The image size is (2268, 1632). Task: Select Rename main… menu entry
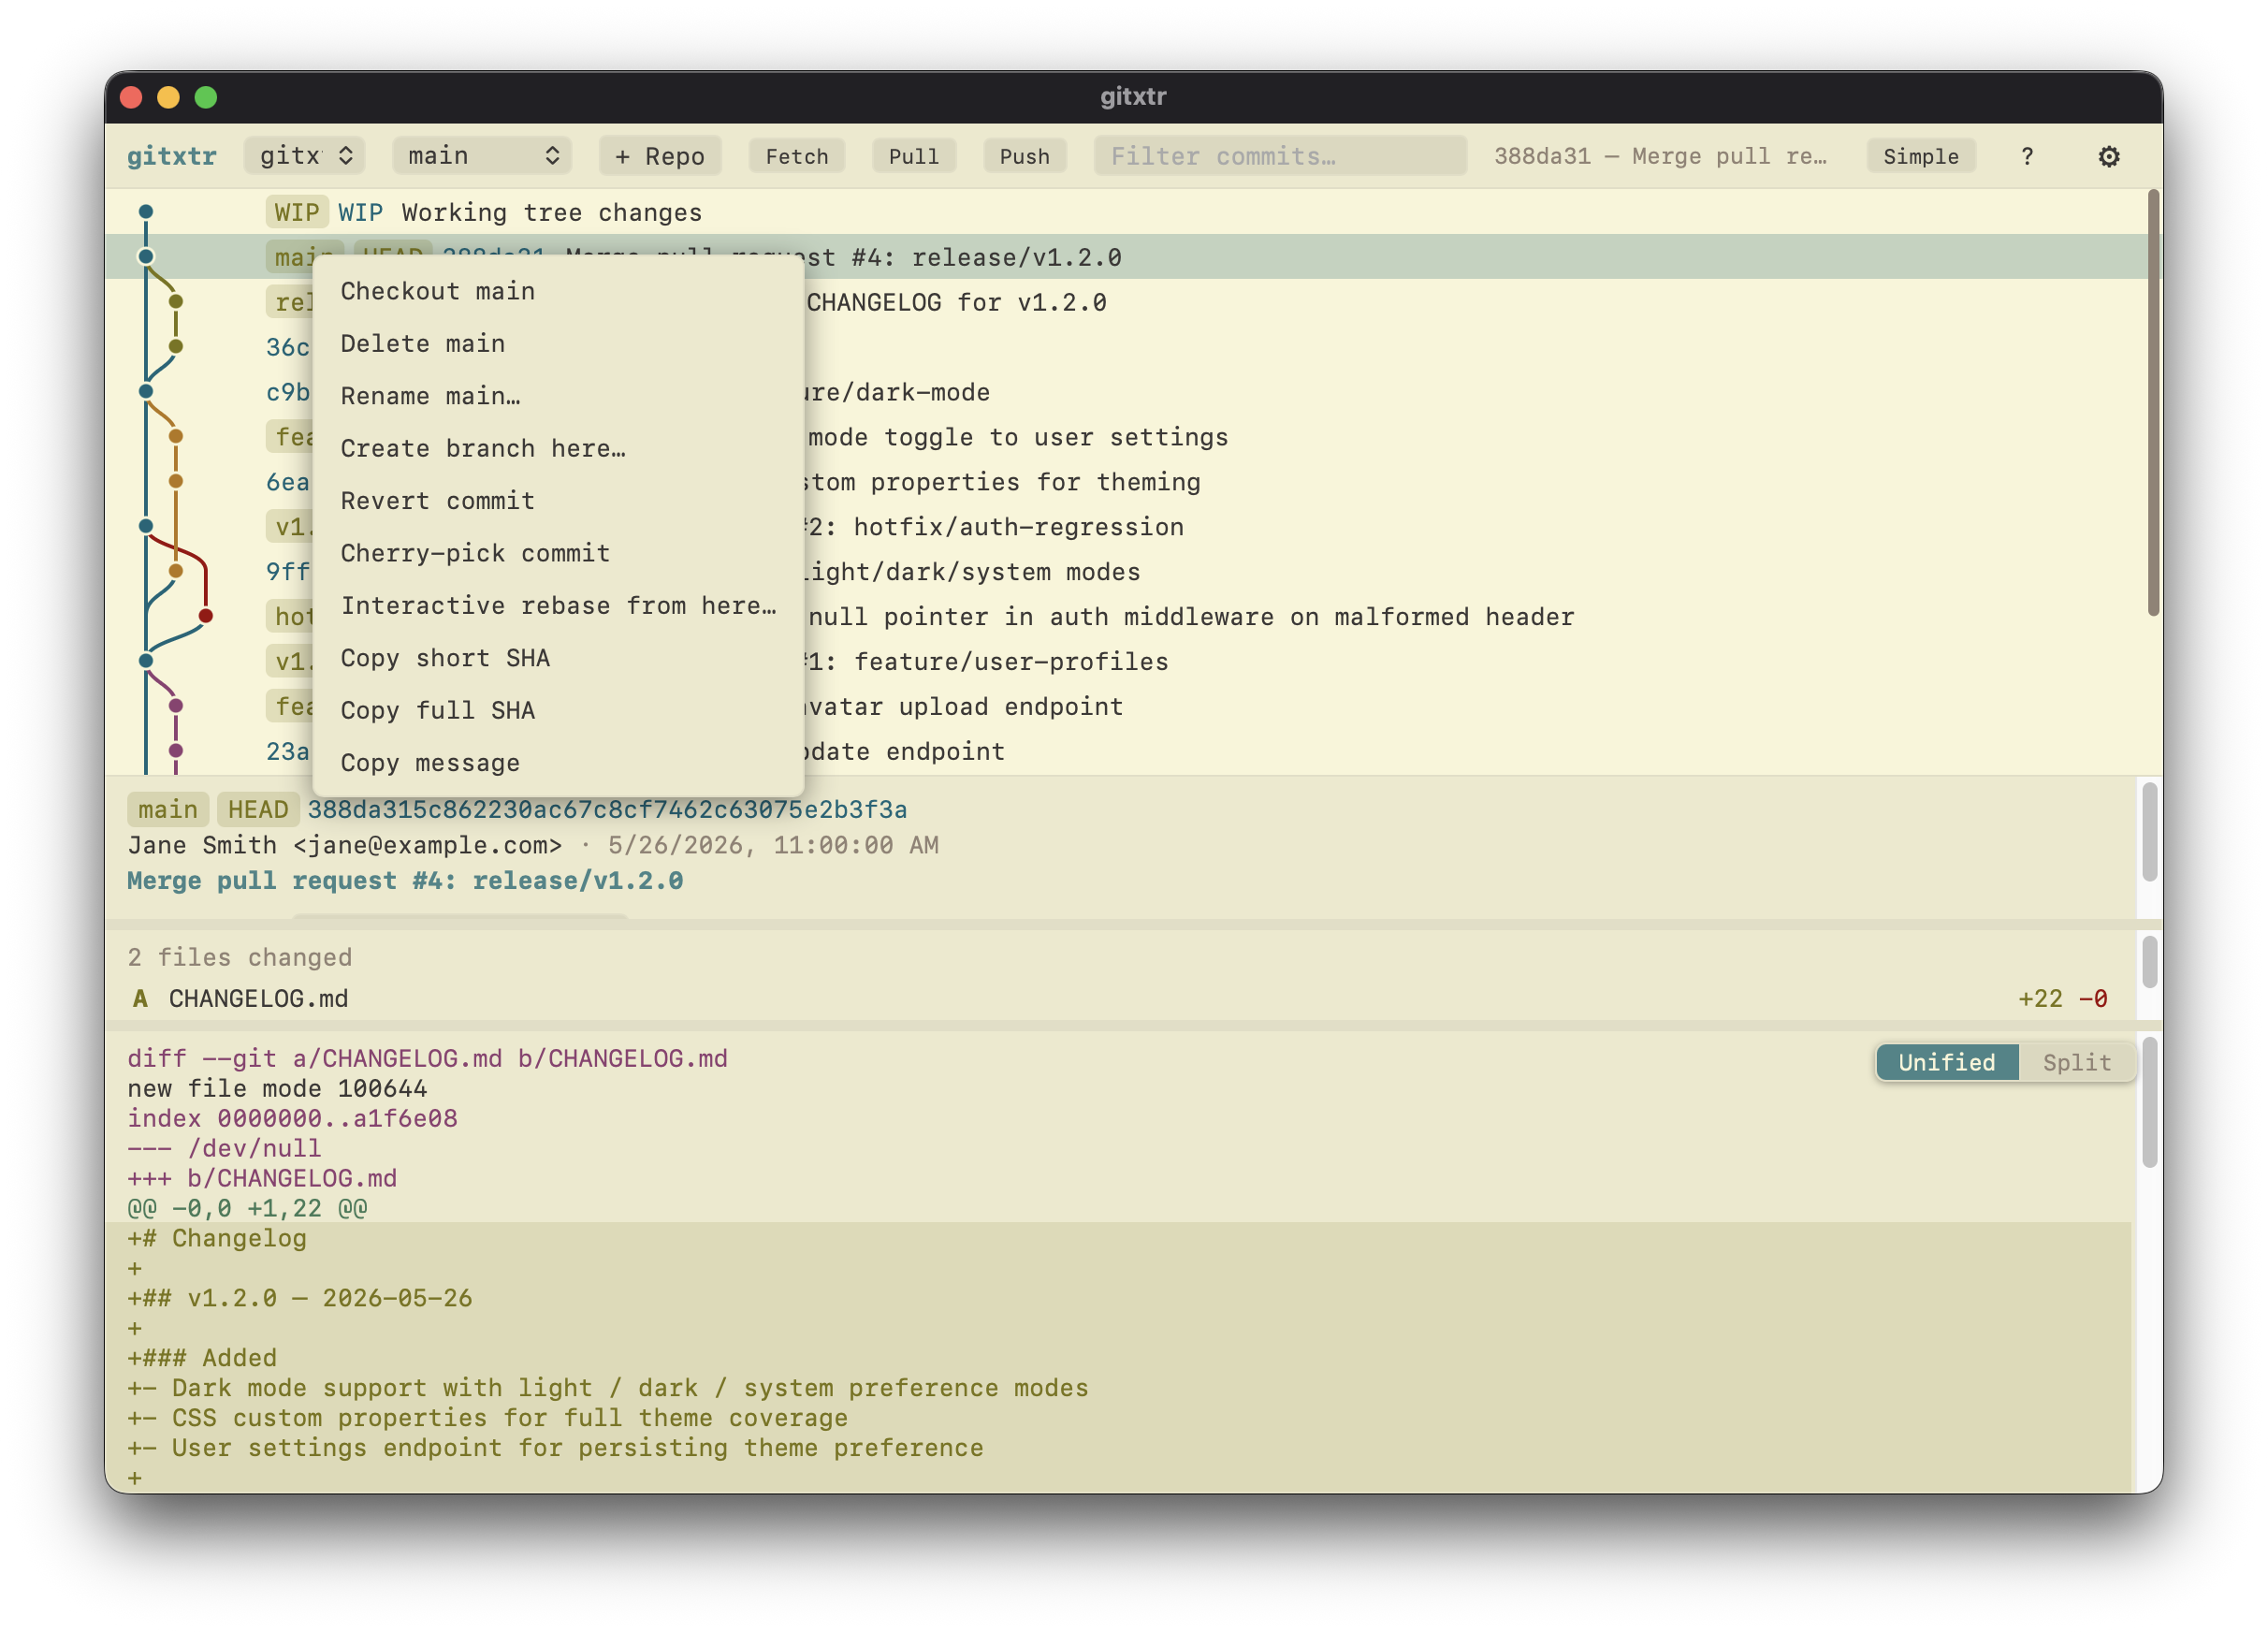(x=558, y=396)
